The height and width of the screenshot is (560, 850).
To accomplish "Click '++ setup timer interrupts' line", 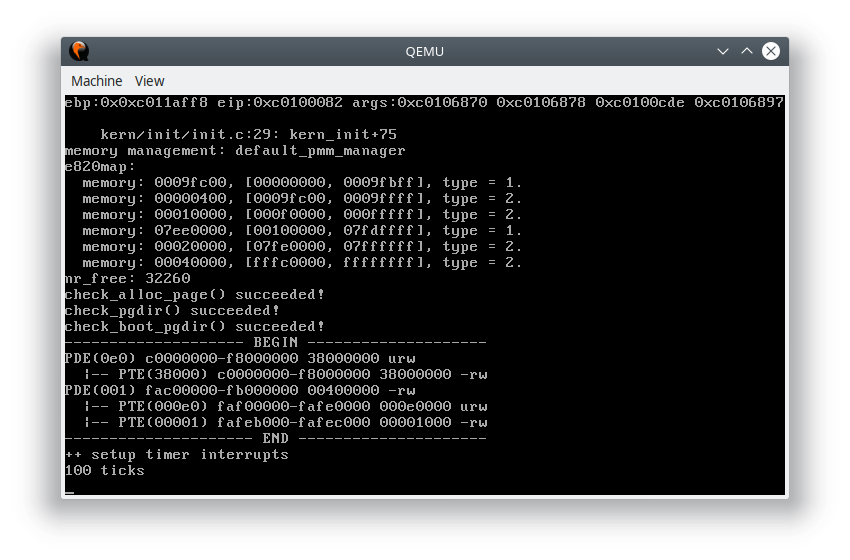I will tap(176, 454).
